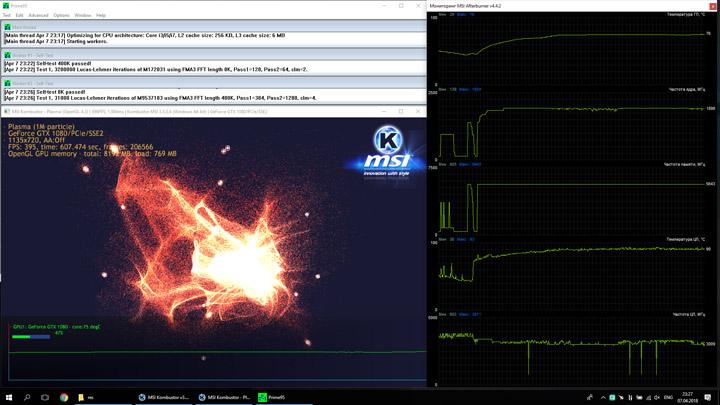Open the Options menu in Prime95
The width and height of the screenshot is (720, 405).
pyautogui.click(x=61, y=15)
